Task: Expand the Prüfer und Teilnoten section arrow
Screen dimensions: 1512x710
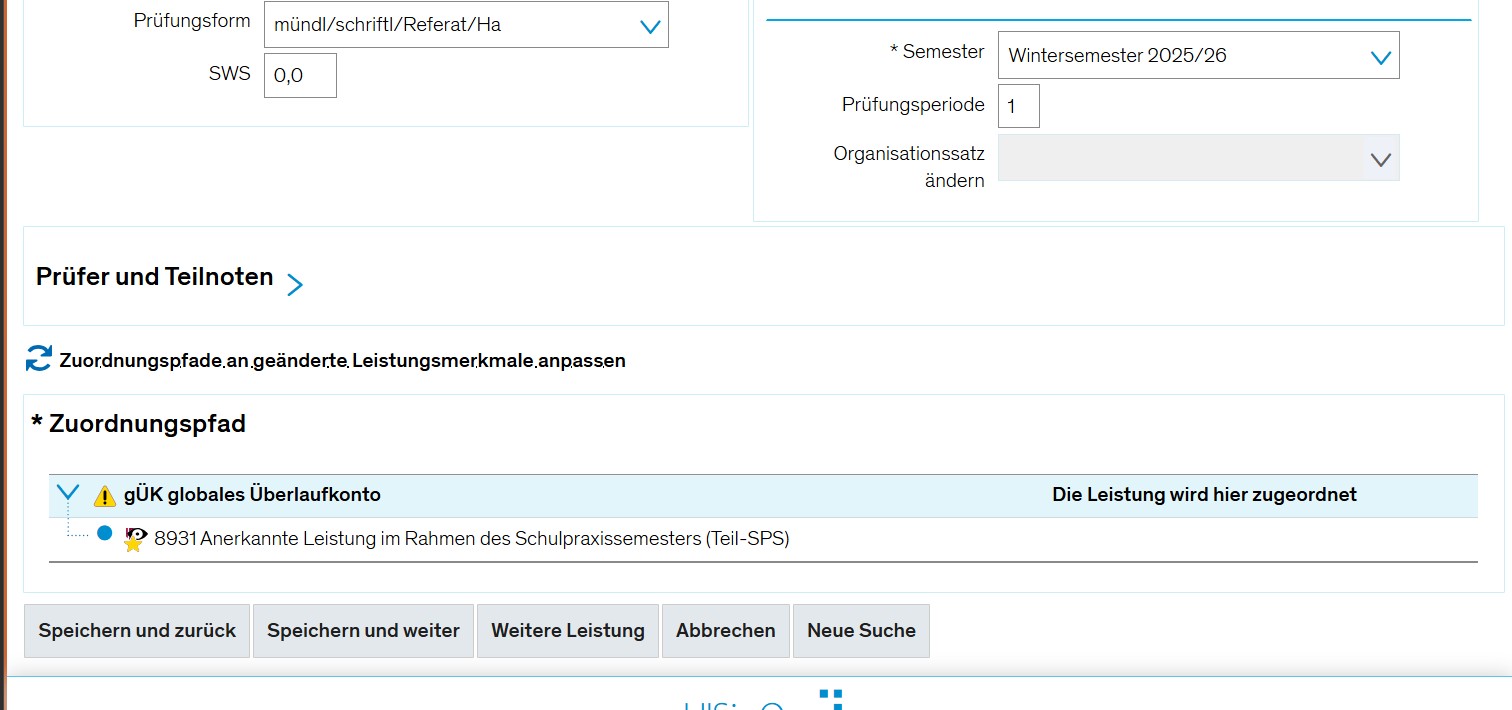Action: (x=294, y=285)
